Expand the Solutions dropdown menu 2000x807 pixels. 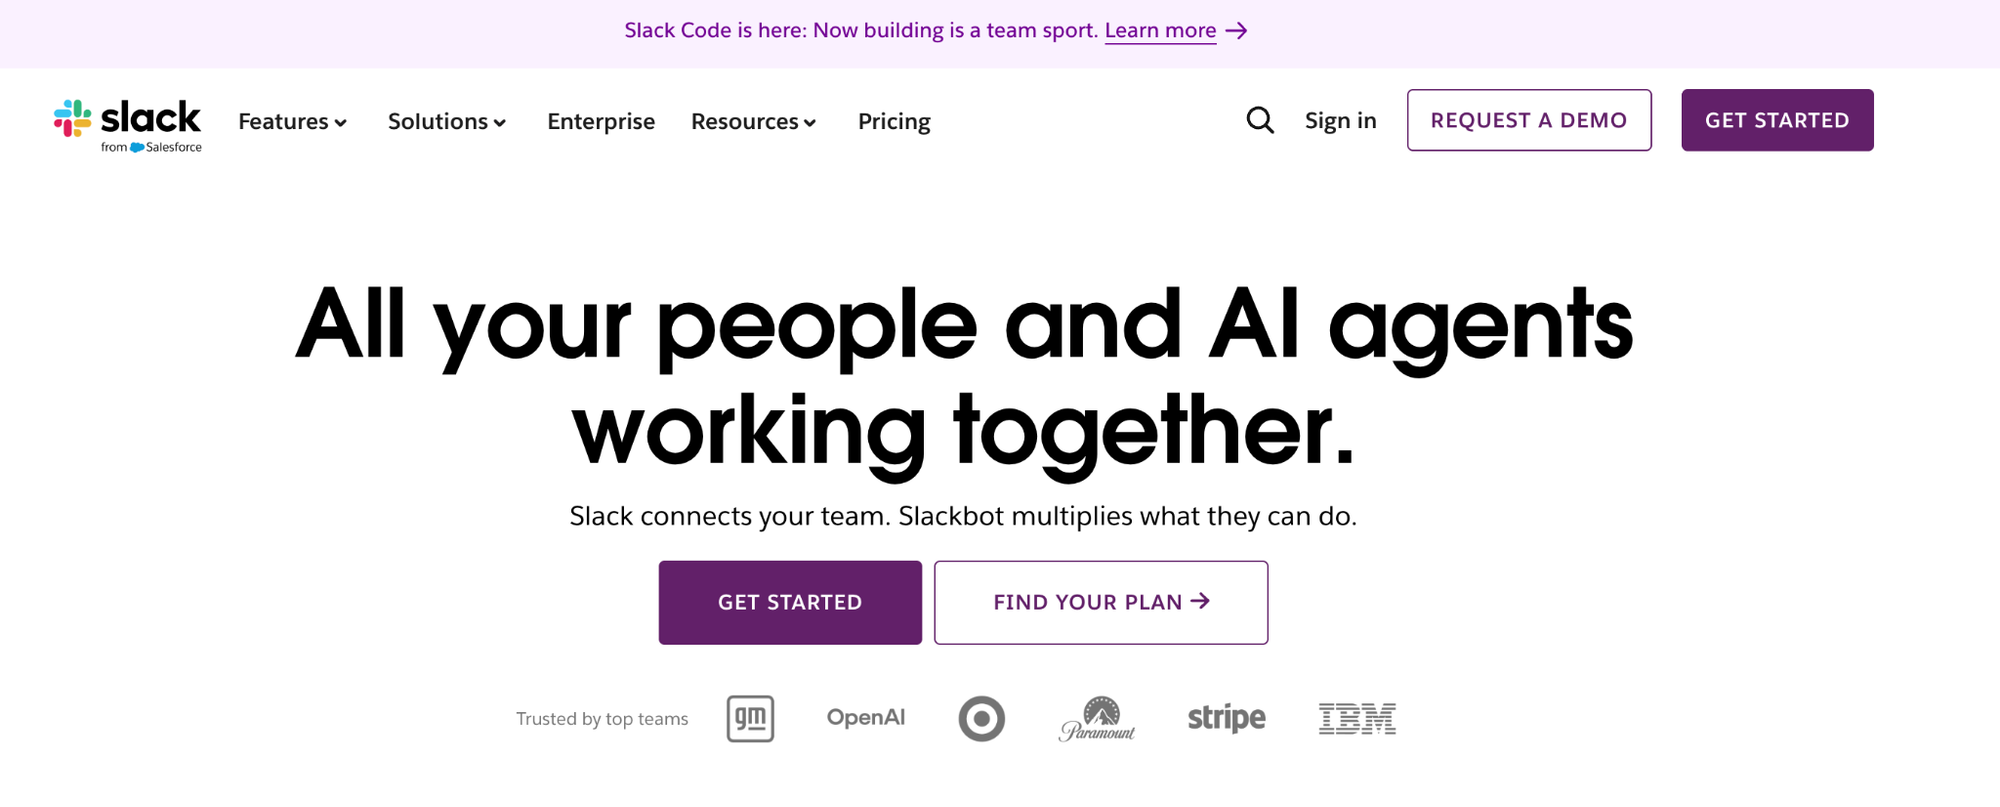tap(447, 121)
